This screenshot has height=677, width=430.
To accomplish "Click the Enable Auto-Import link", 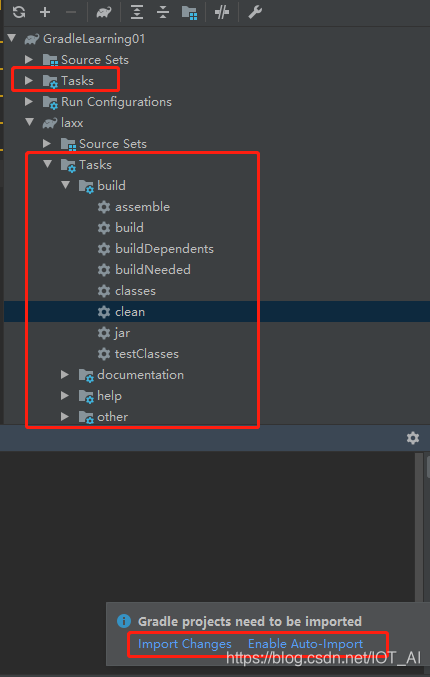I will point(306,644).
